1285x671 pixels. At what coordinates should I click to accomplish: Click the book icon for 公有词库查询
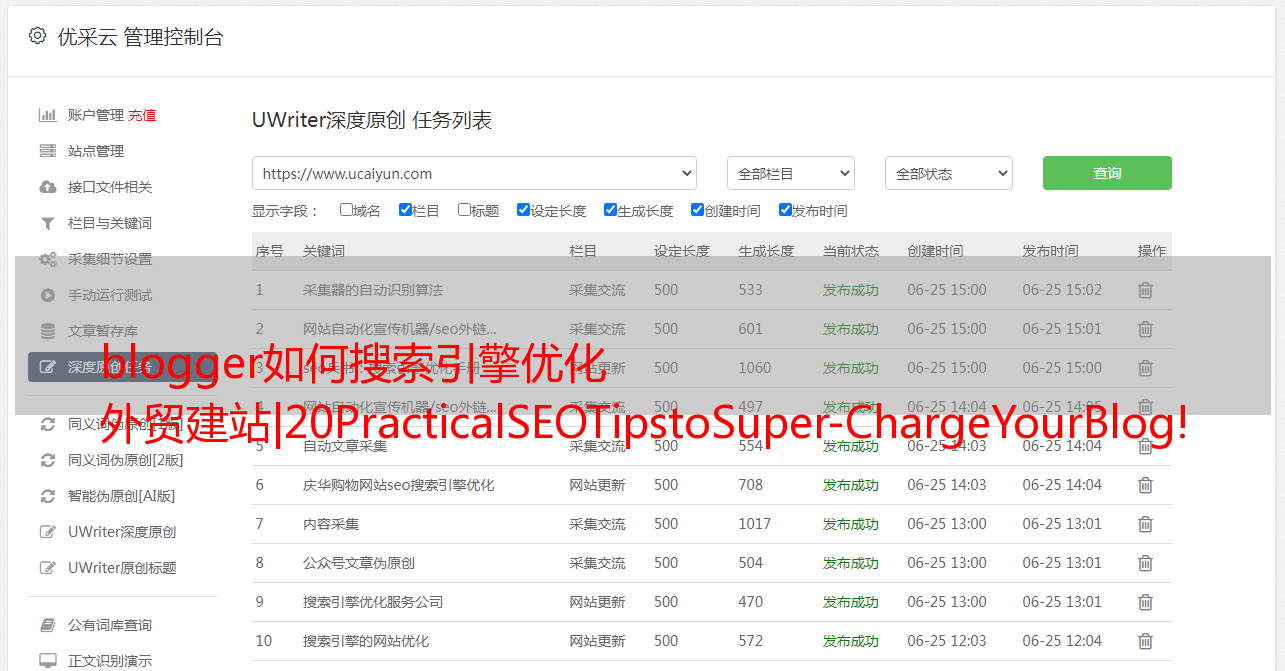[x=47, y=625]
